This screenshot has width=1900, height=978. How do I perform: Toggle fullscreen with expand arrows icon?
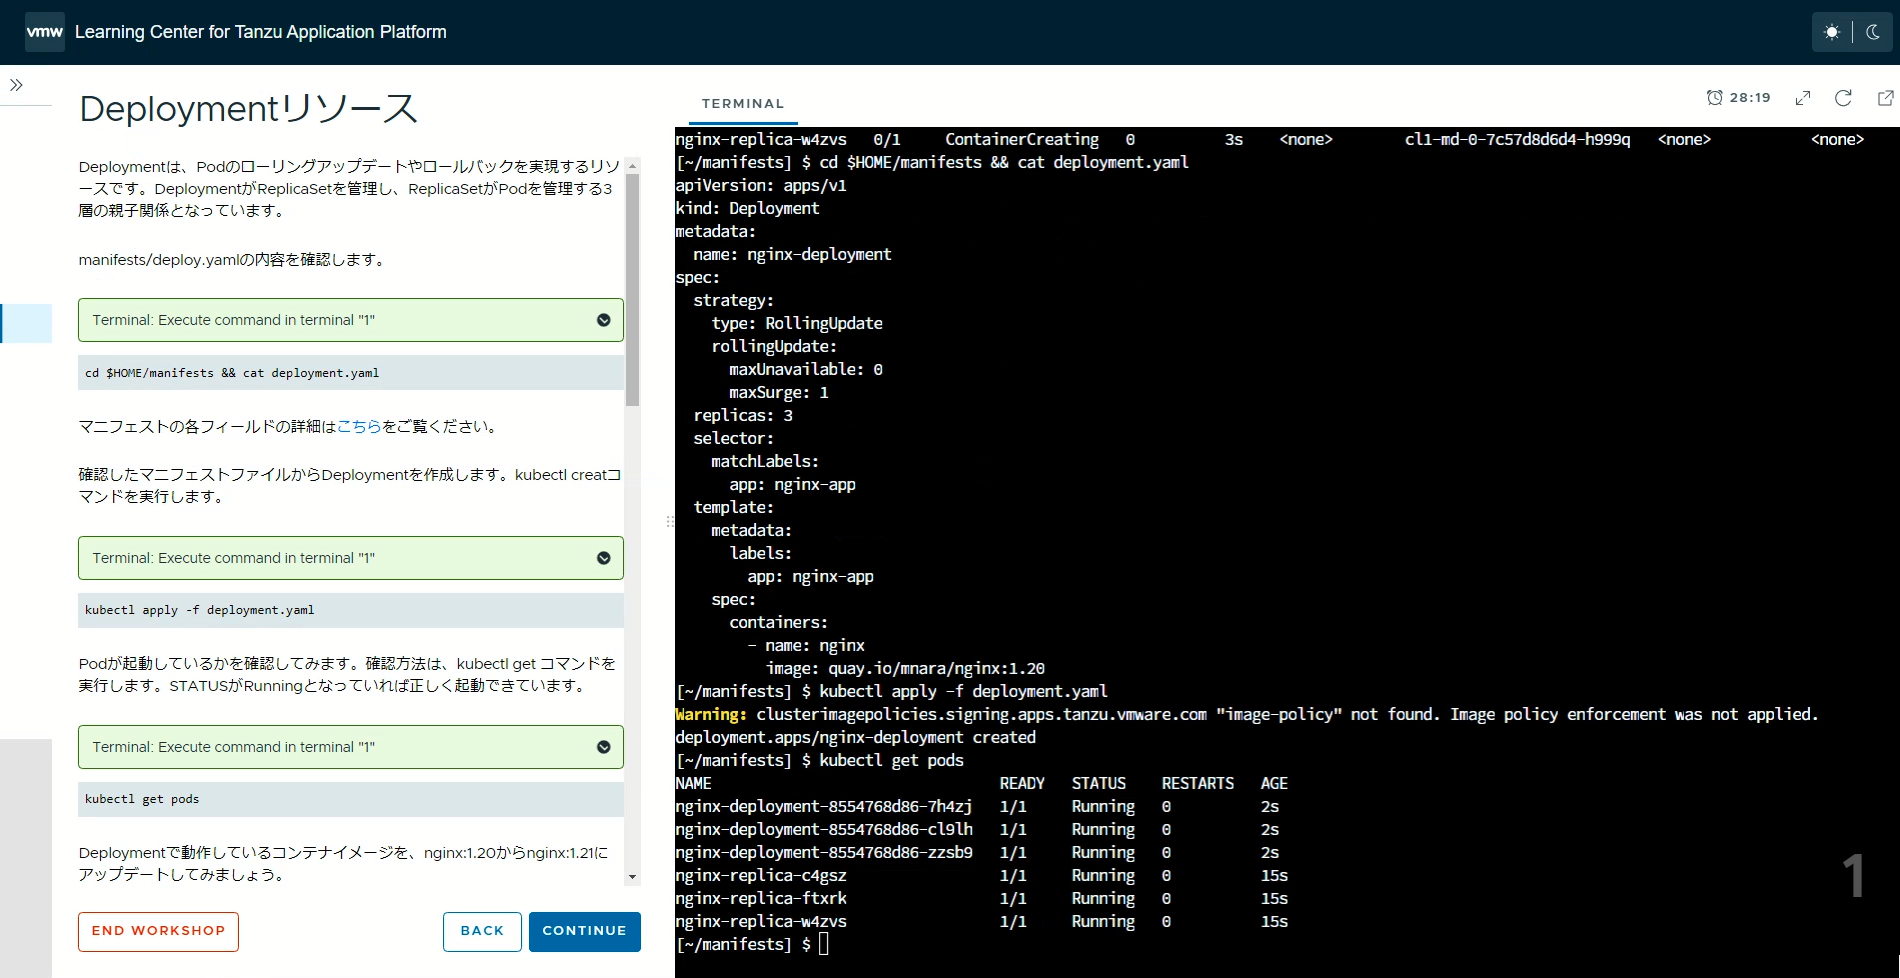pyautogui.click(x=1803, y=97)
